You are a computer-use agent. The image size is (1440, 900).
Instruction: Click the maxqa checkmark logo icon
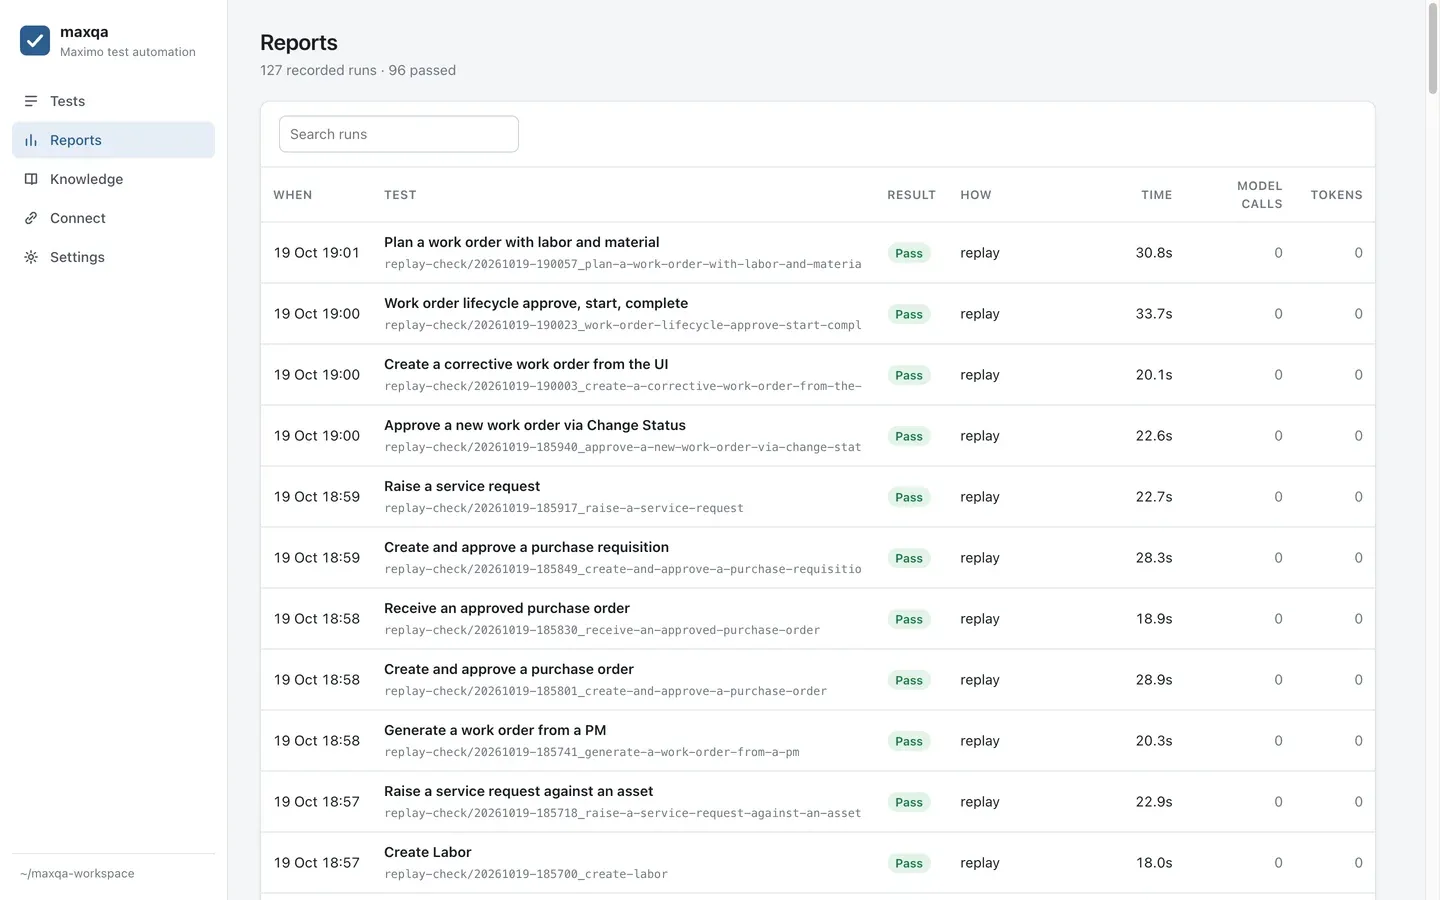point(35,41)
